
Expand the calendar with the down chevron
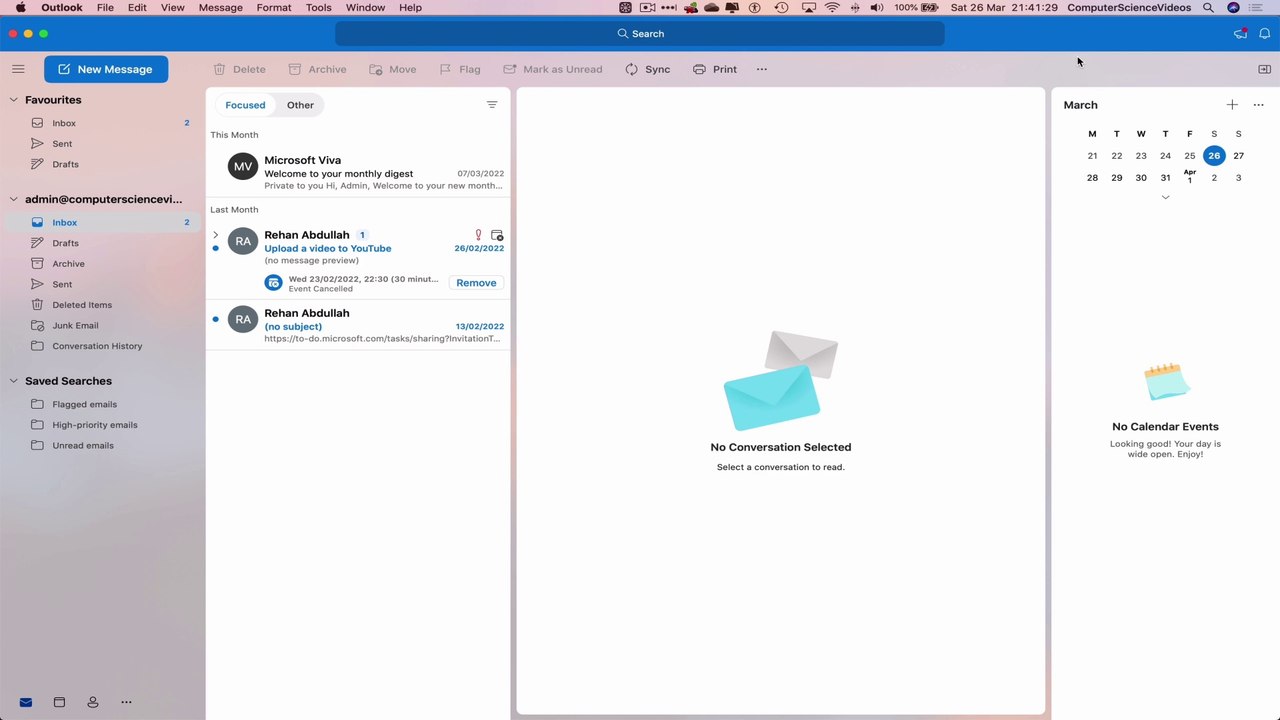[x=1165, y=198]
